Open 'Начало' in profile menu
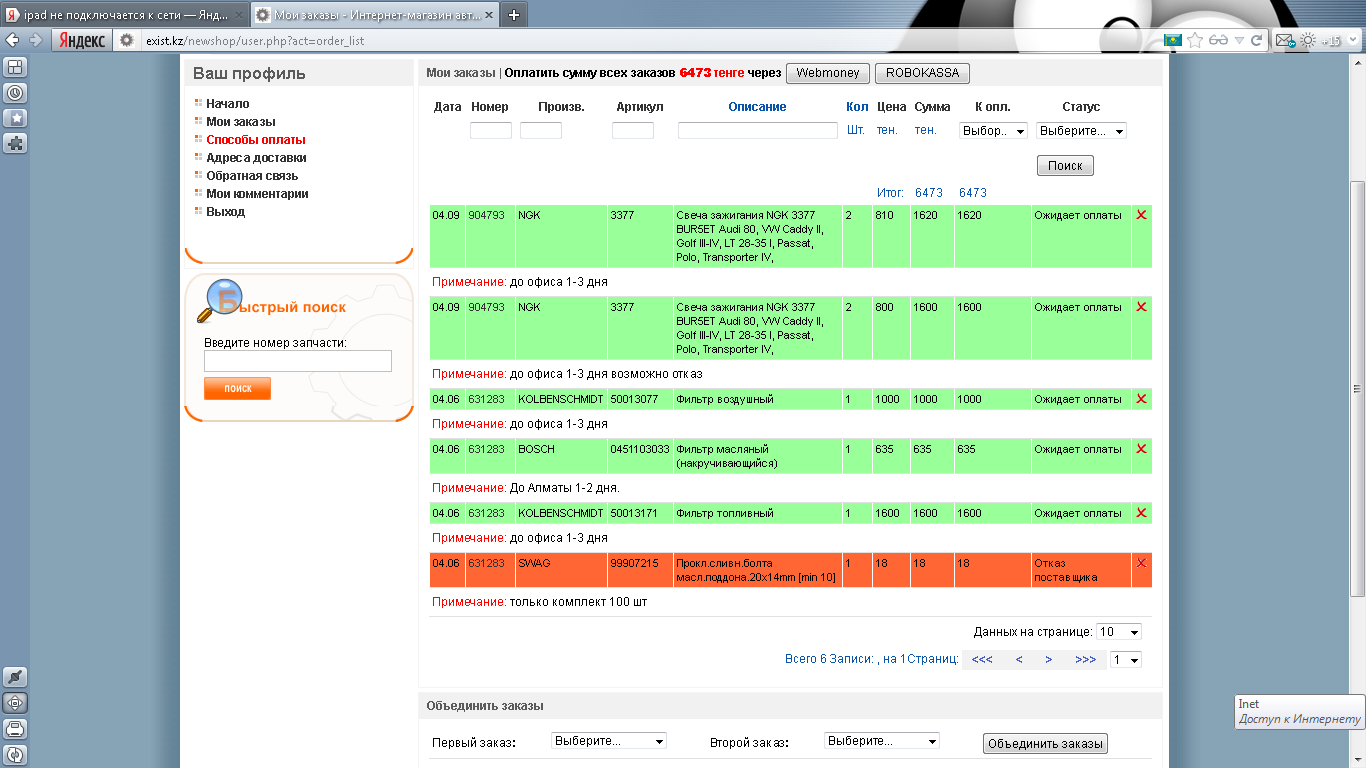The height and width of the screenshot is (768, 1366). tap(228, 104)
